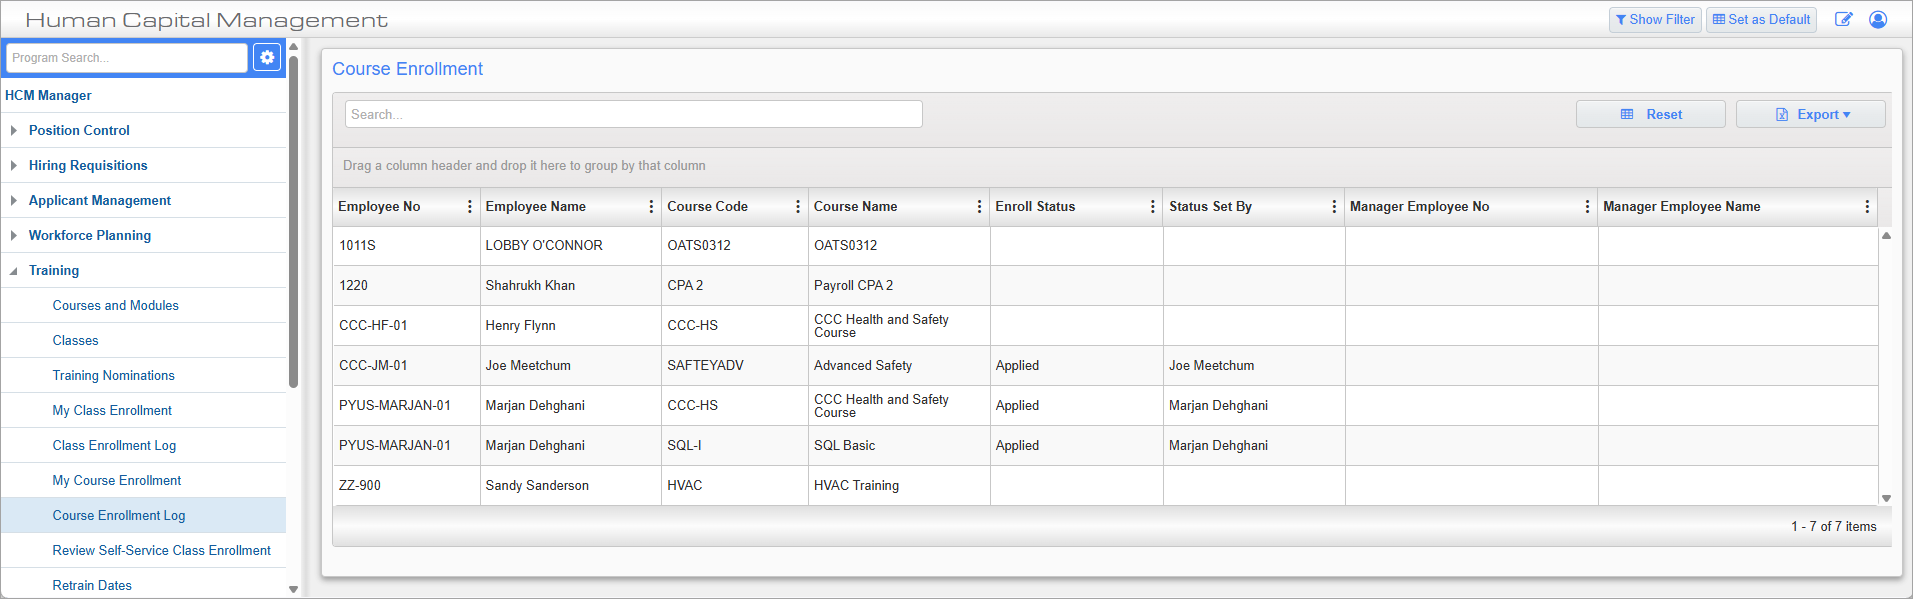This screenshot has height=599, width=1913.
Task: Click Set as Default button
Action: (x=1761, y=19)
